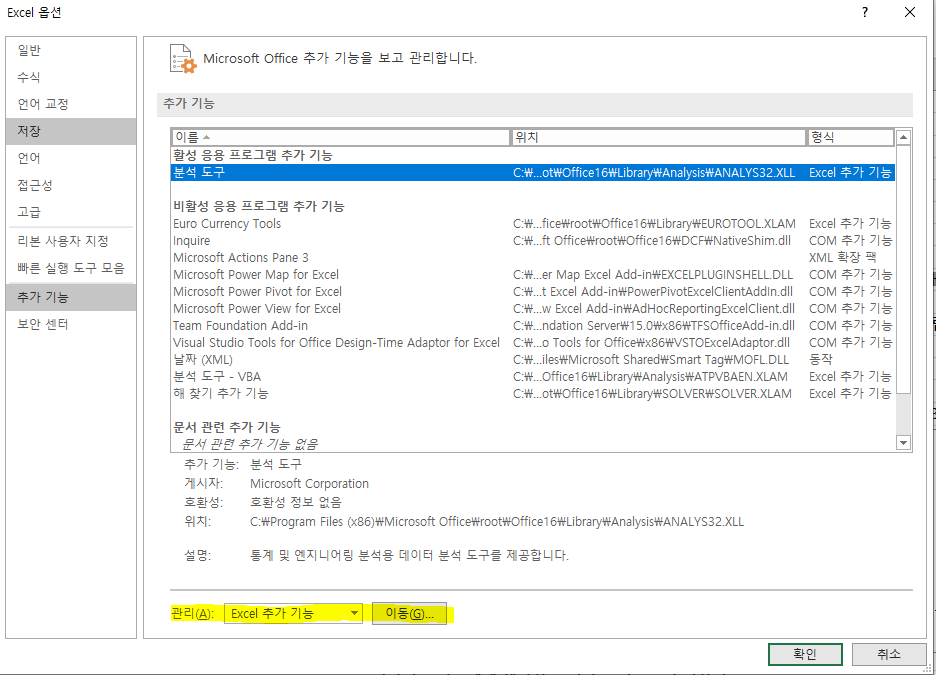Open 리본 사용자 지정 settings
This screenshot has width=936, height=675.
click(70, 241)
